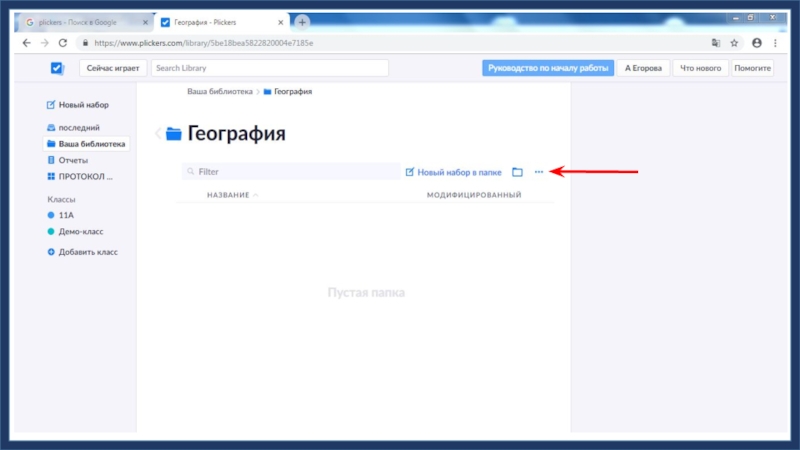The image size is (800, 450).
Task: Sort by Модифицированный column header
Action: coord(474,195)
